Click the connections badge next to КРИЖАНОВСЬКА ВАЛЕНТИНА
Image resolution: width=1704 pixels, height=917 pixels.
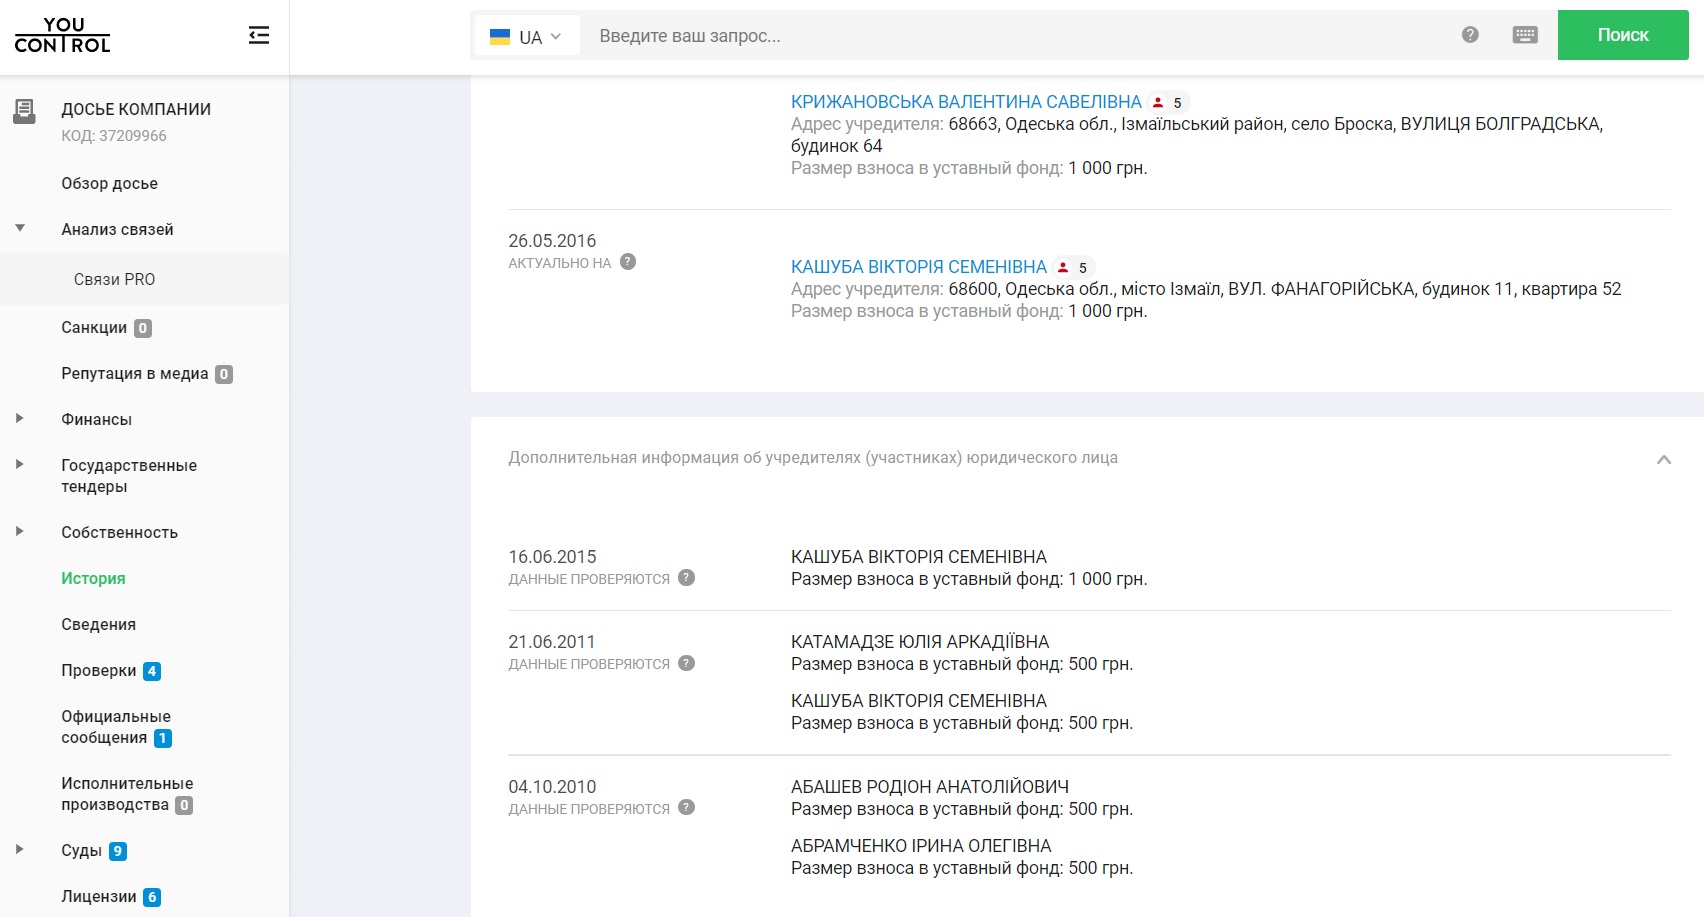click(x=1168, y=103)
